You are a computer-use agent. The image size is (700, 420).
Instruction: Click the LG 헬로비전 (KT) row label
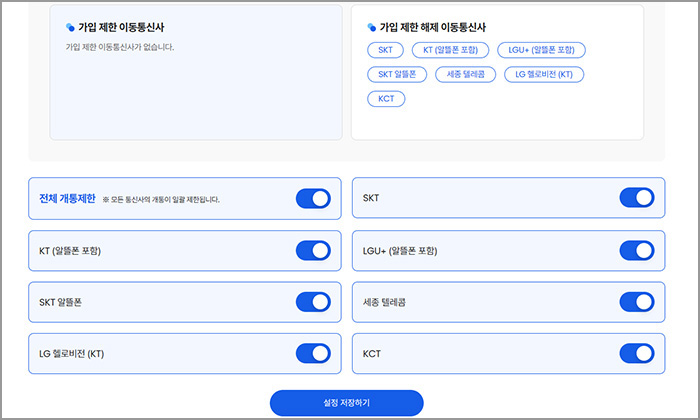click(x=71, y=354)
